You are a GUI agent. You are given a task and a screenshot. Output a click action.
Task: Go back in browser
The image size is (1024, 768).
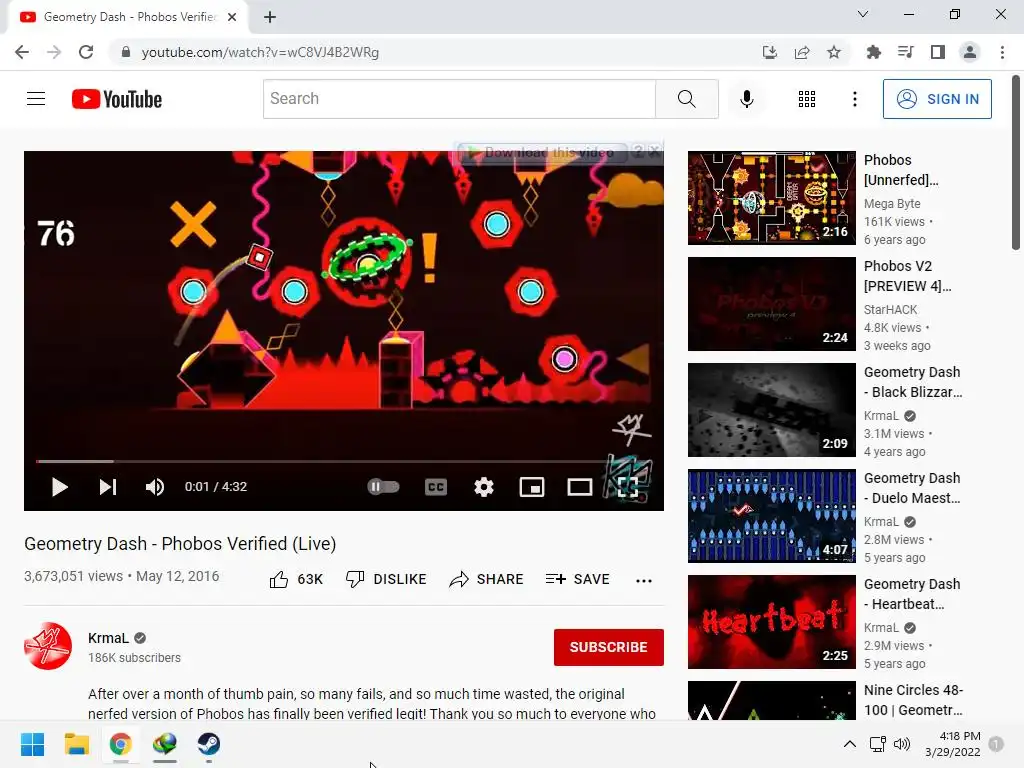click(x=22, y=52)
